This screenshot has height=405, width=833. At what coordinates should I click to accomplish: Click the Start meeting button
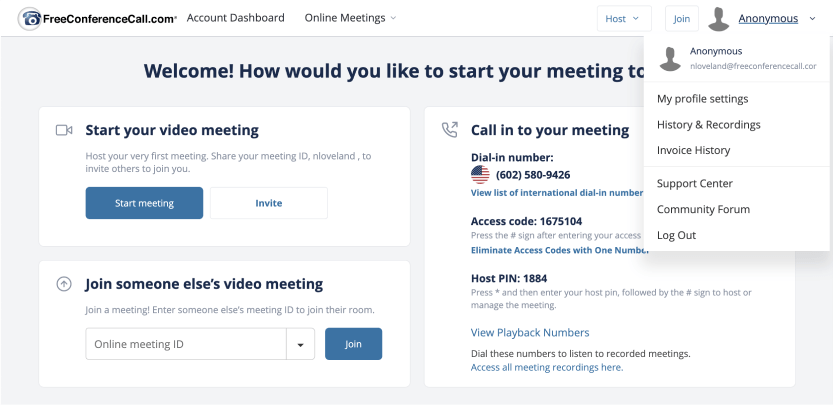[144, 203]
